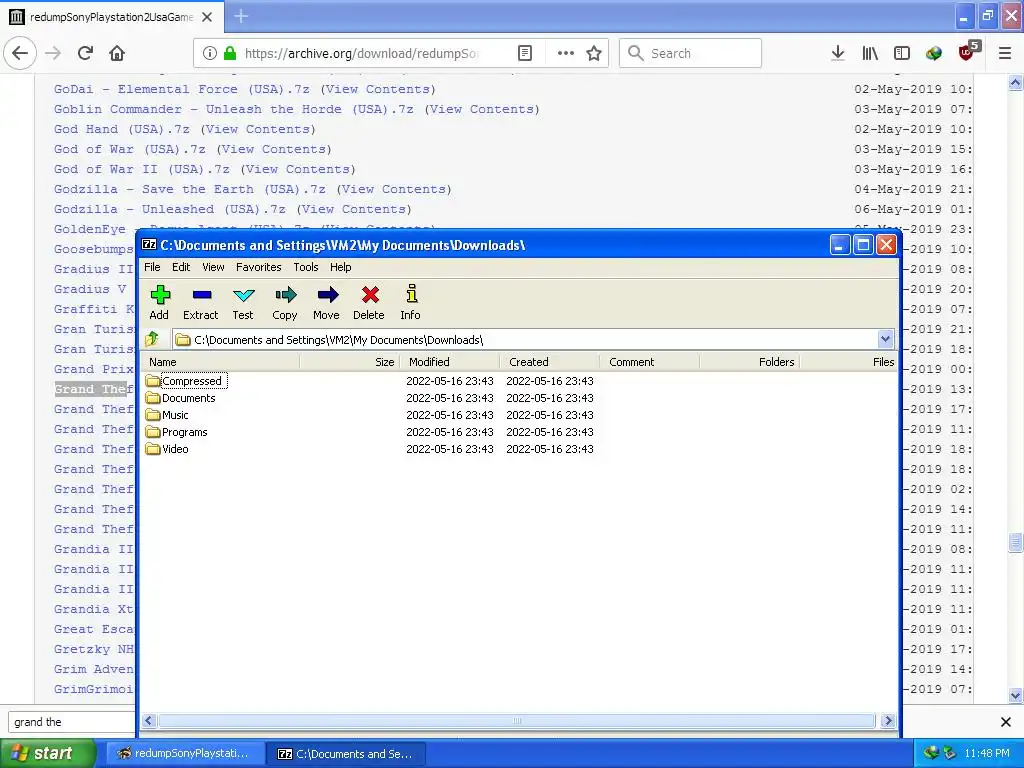The image size is (1024, 768).
Task: Go back in Firefox
Action: click(x=20, y=53)
